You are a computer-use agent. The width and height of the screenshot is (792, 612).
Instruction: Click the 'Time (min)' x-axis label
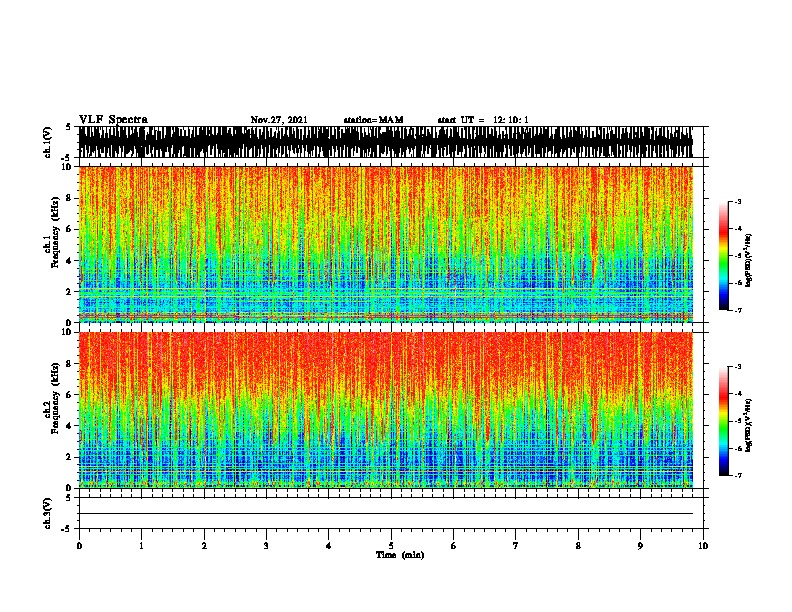[400, 555]
